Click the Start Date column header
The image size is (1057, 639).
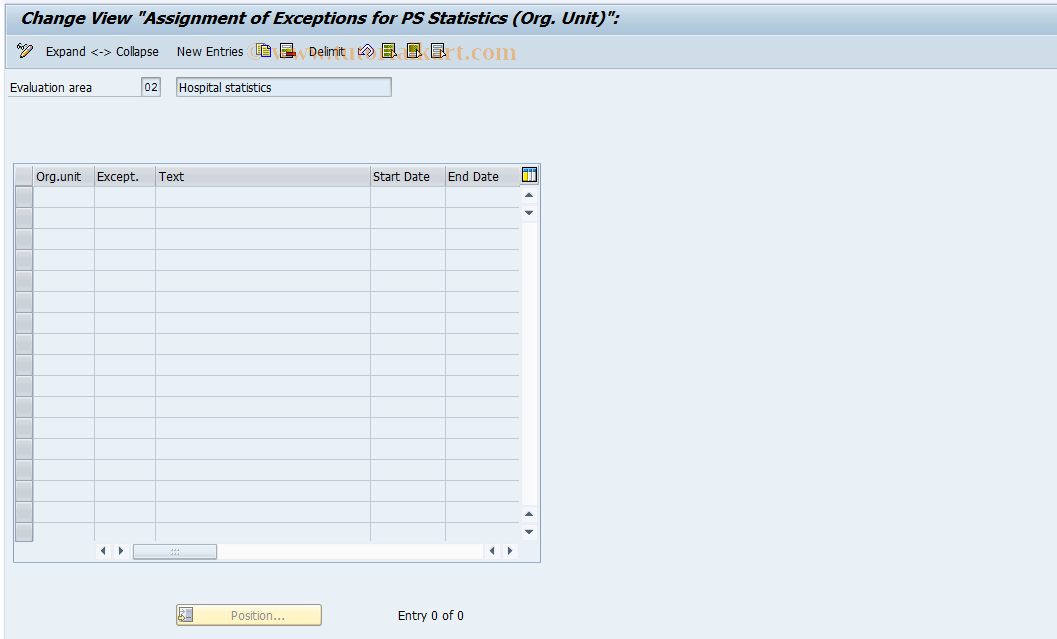click(x=408, y=177)
